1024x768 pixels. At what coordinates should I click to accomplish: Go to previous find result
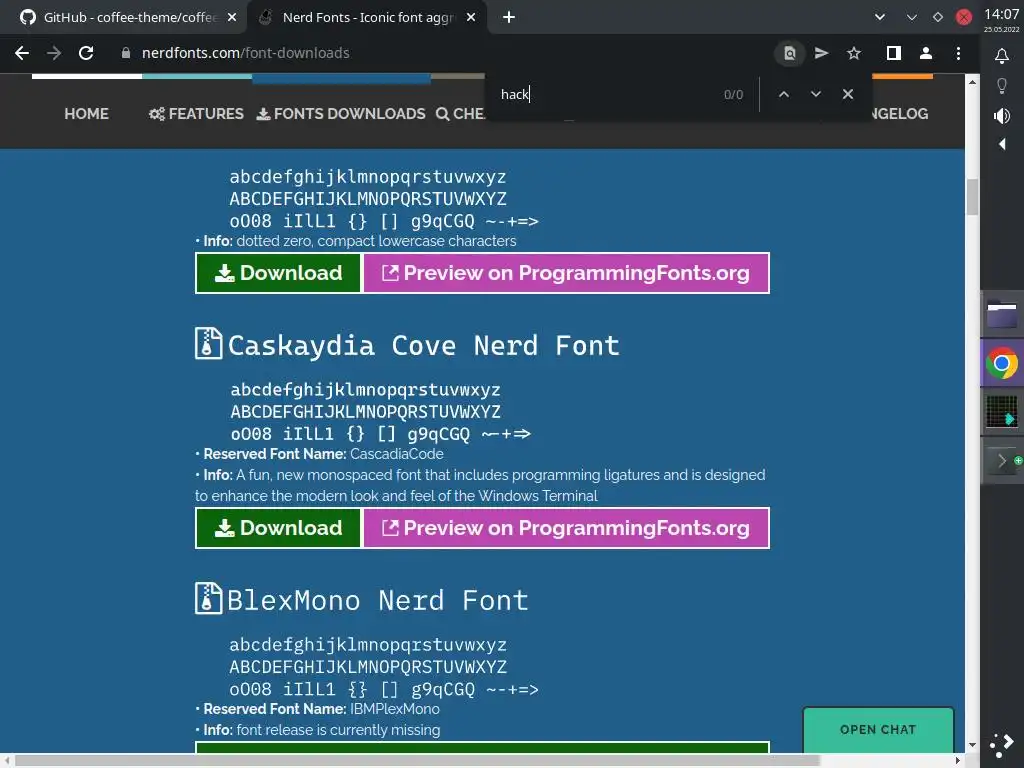tap(784, 95)
